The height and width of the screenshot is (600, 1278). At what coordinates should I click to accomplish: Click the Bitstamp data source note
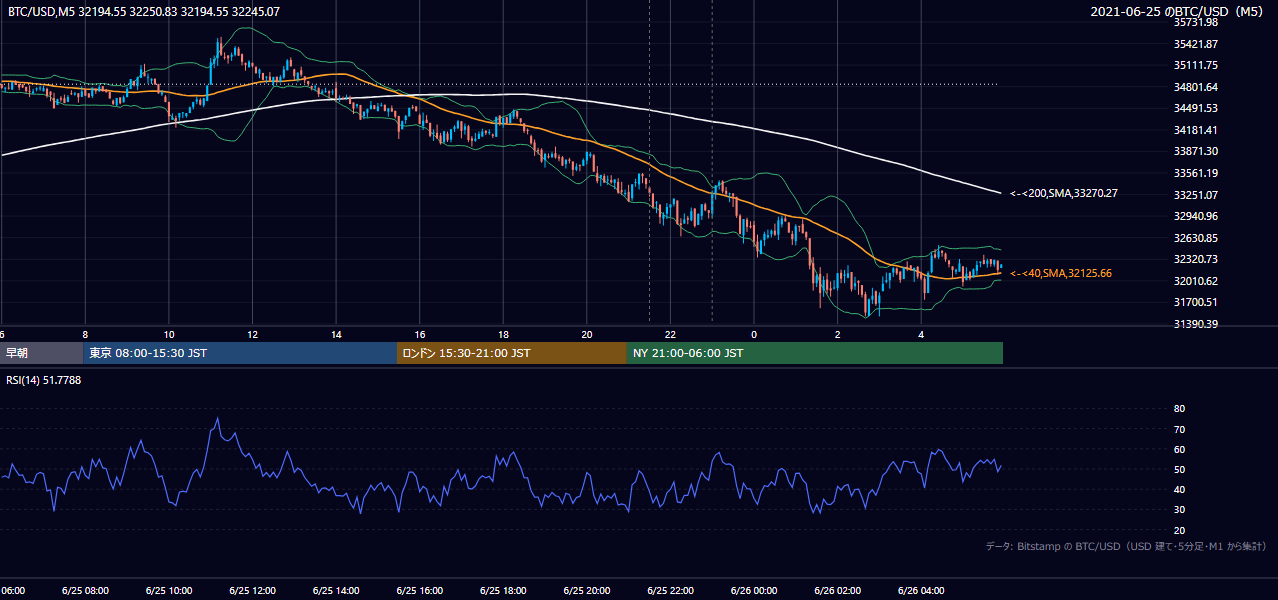[x=1126, y=546]
